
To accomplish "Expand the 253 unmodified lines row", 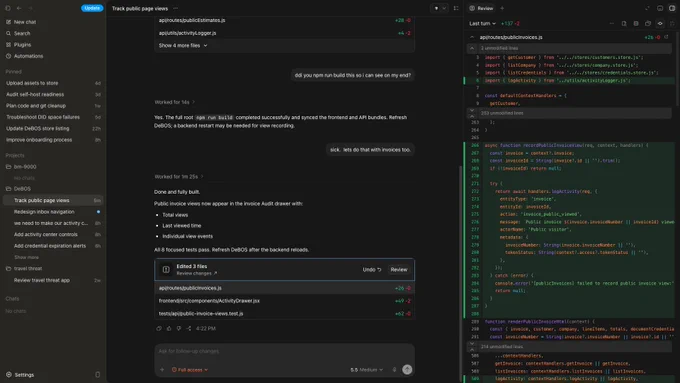I will (x=569, y=113).
